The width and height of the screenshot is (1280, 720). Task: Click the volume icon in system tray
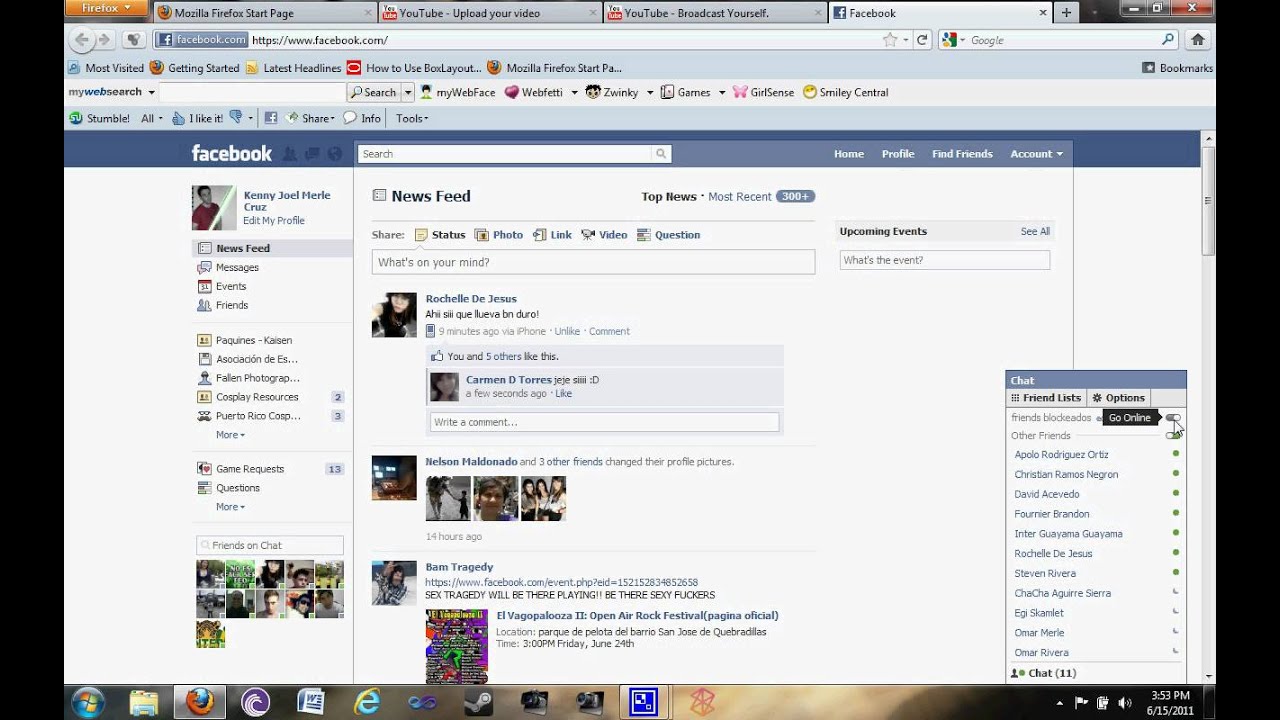click(1124, 702)
